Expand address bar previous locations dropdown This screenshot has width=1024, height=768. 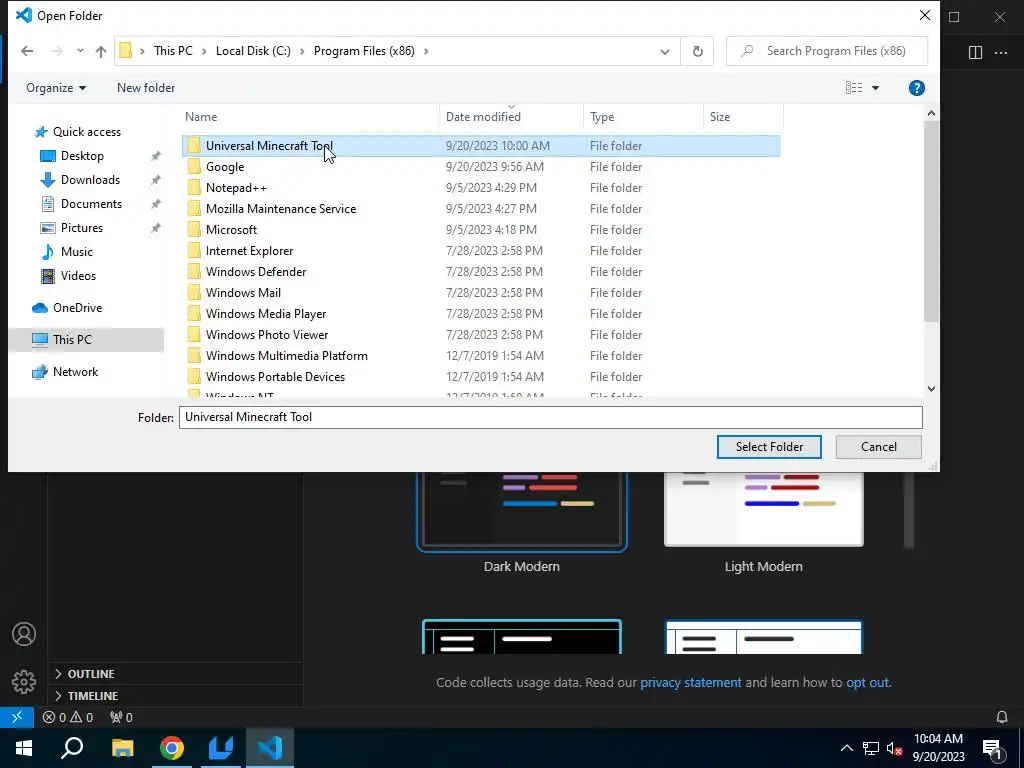pyautogui.click(x=665, y=52)
